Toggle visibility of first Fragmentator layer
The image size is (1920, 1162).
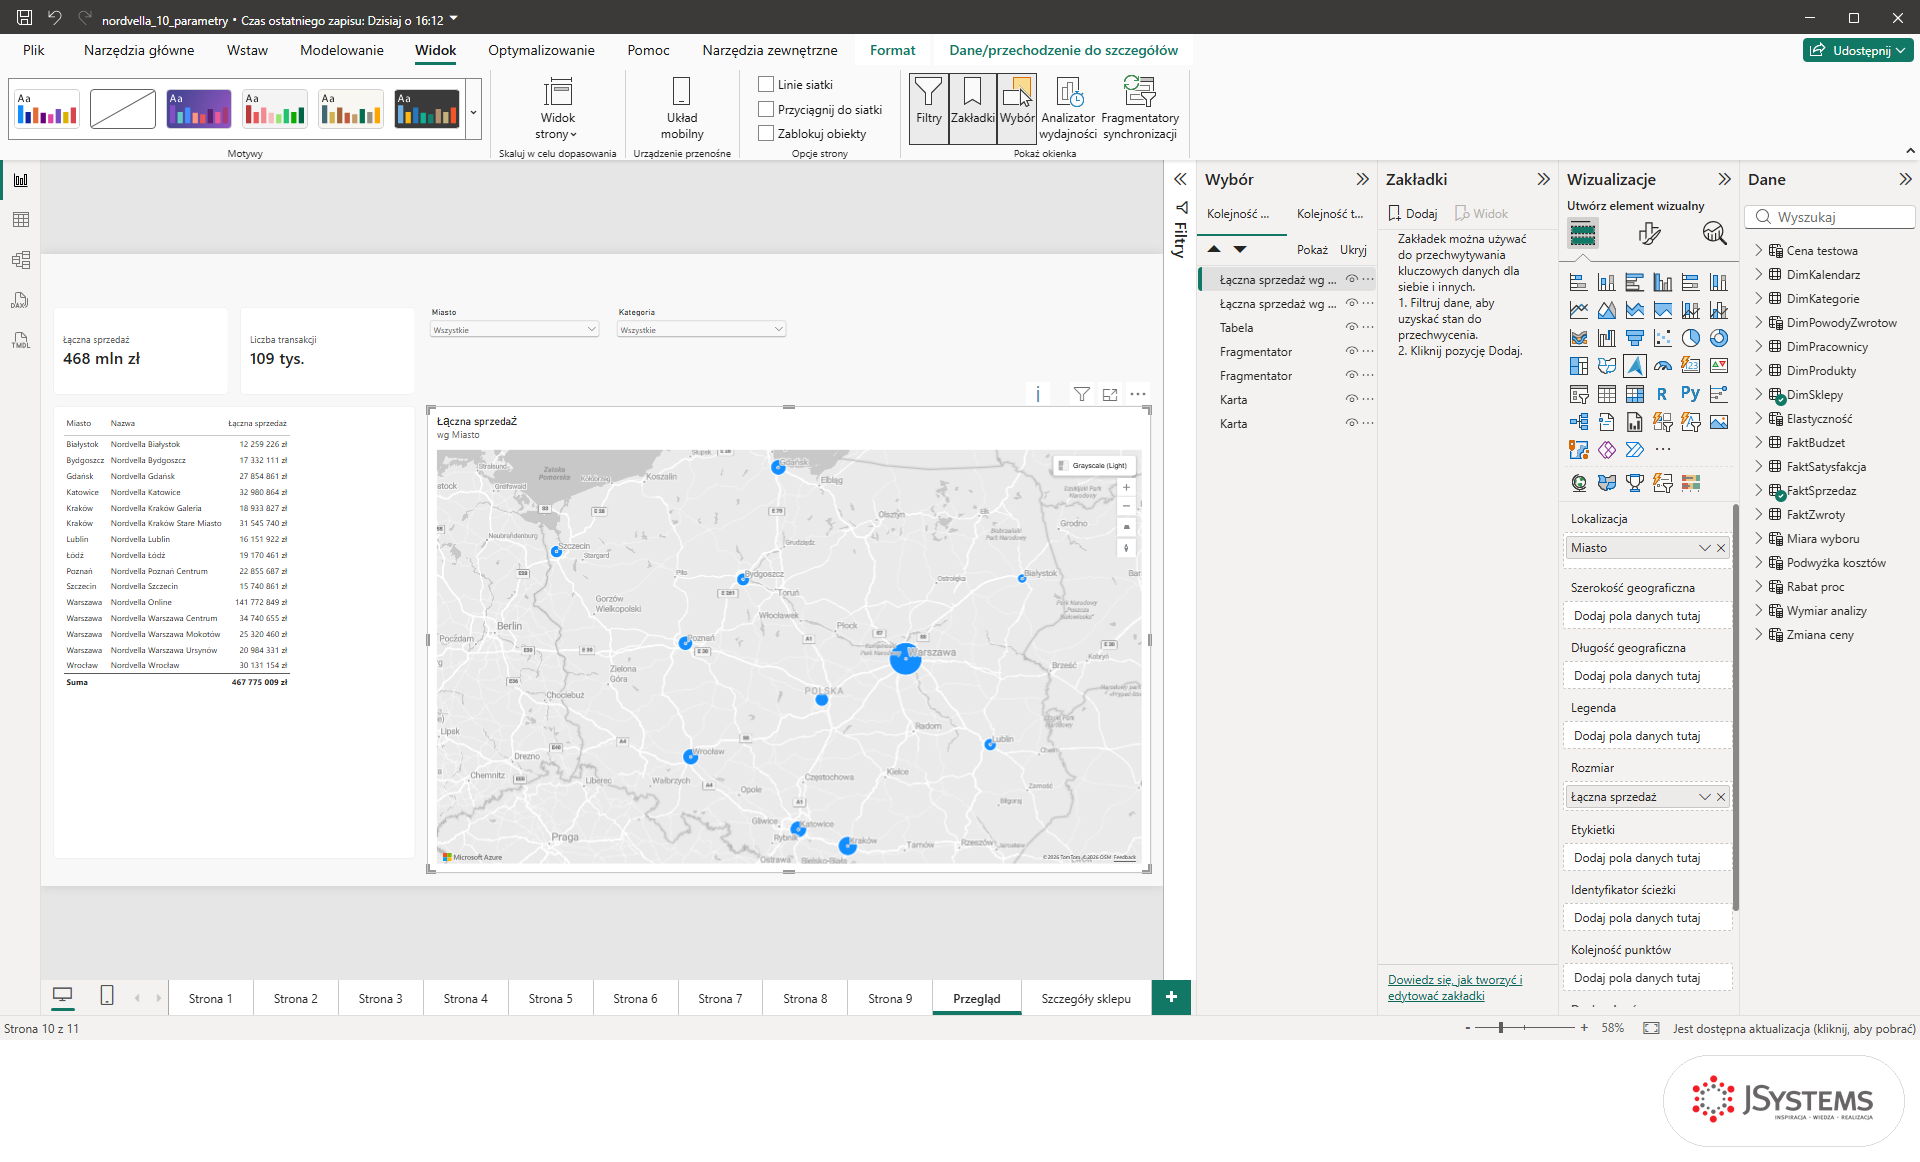click(x=1351, y=352)
